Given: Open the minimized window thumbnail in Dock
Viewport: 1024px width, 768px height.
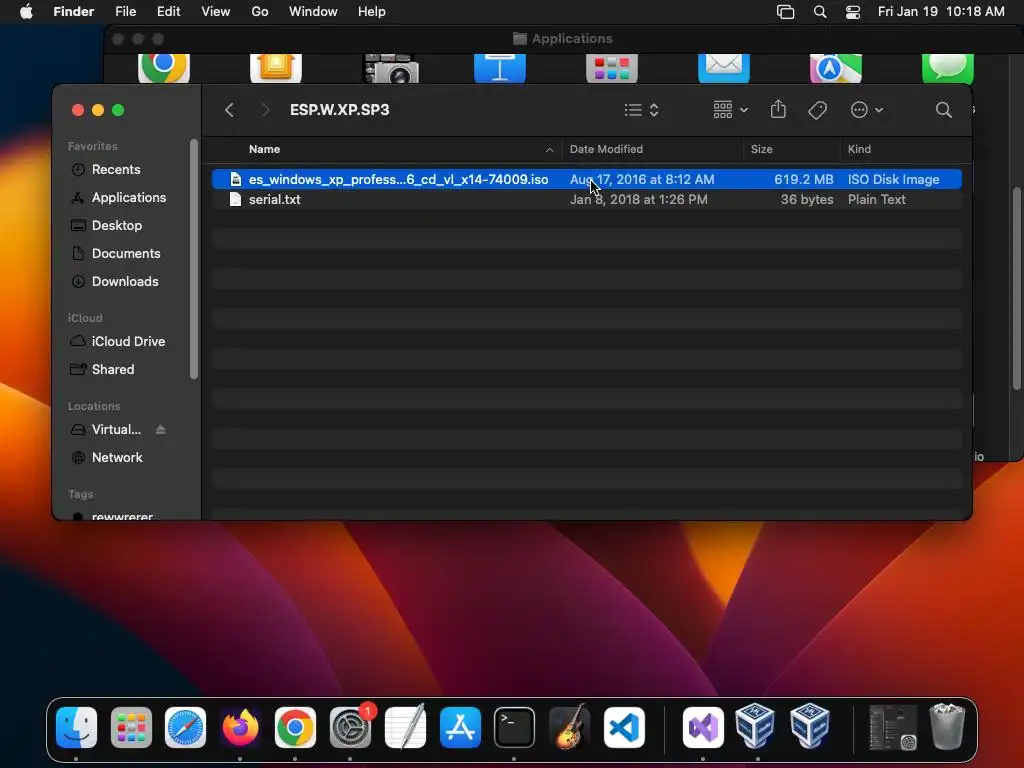Looking at the screenshot, I should tap(893, 728).
